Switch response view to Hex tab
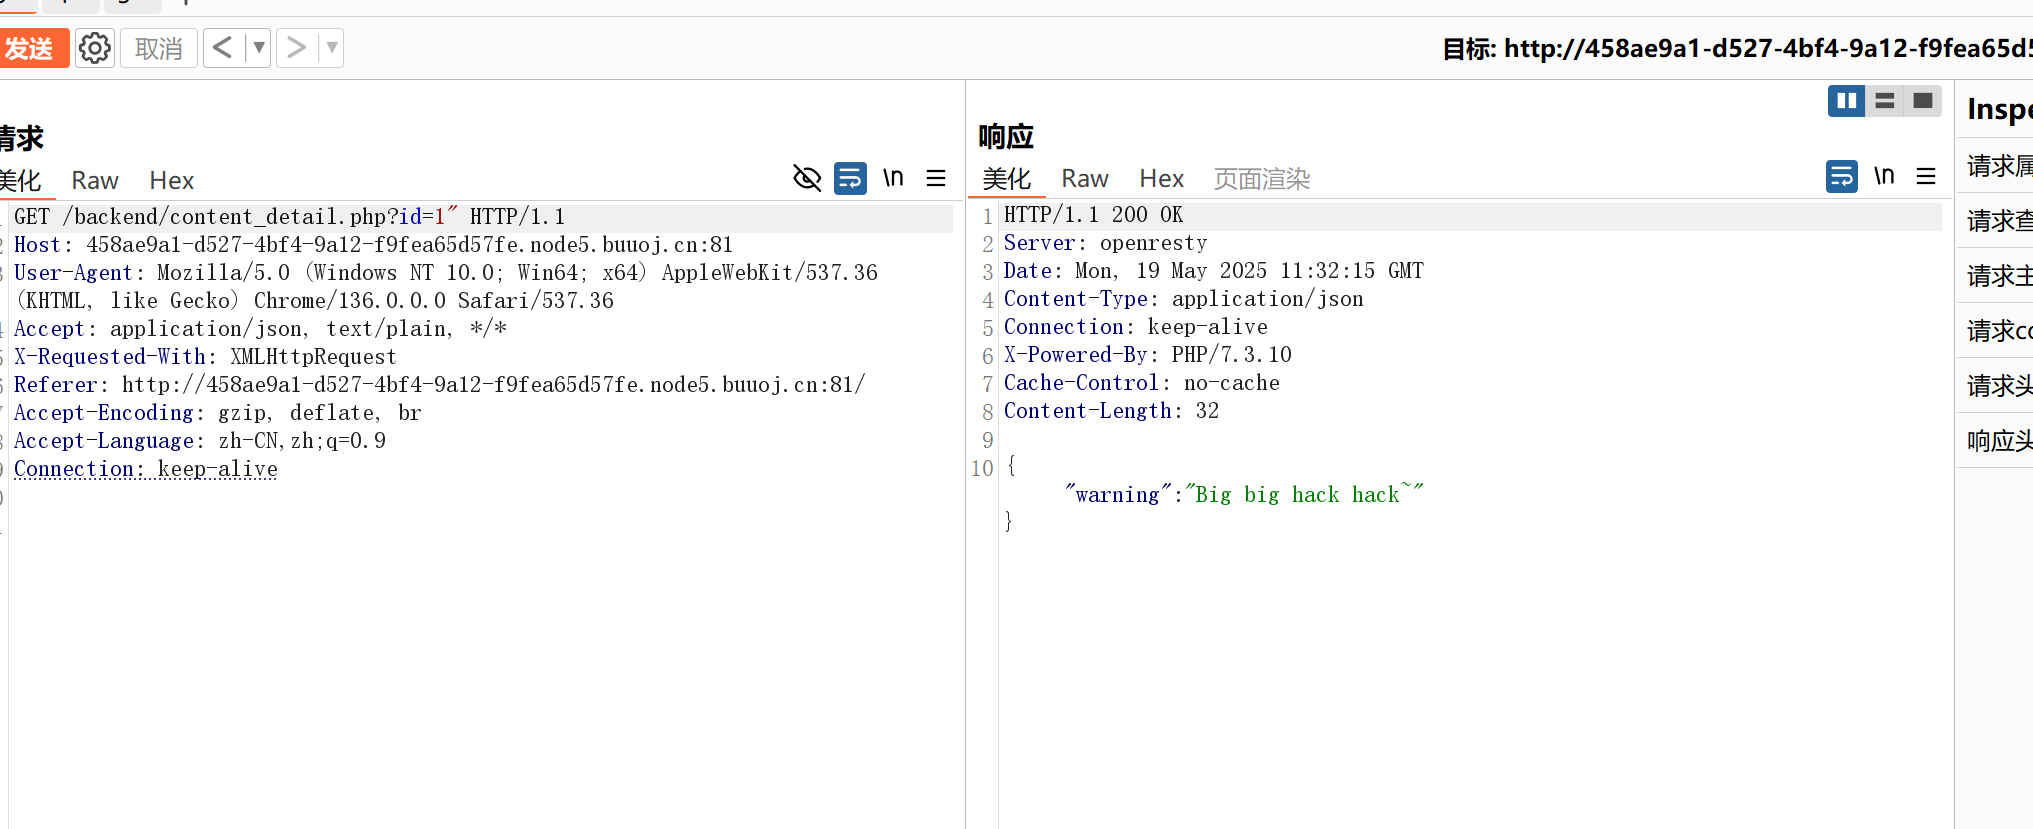This screenshot has height=829, width=2033. (1161, 179)
